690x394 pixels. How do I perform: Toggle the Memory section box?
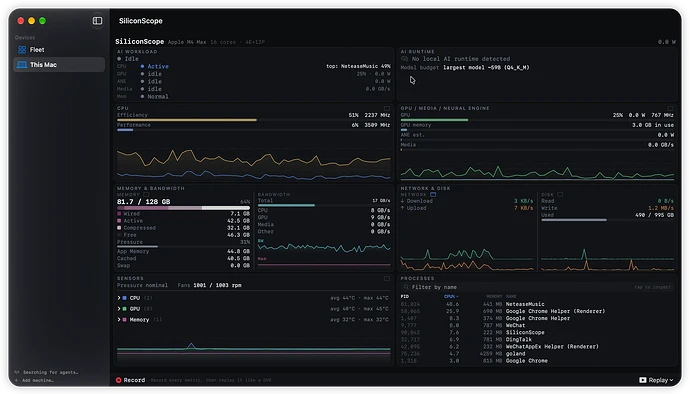coord(146,195)
